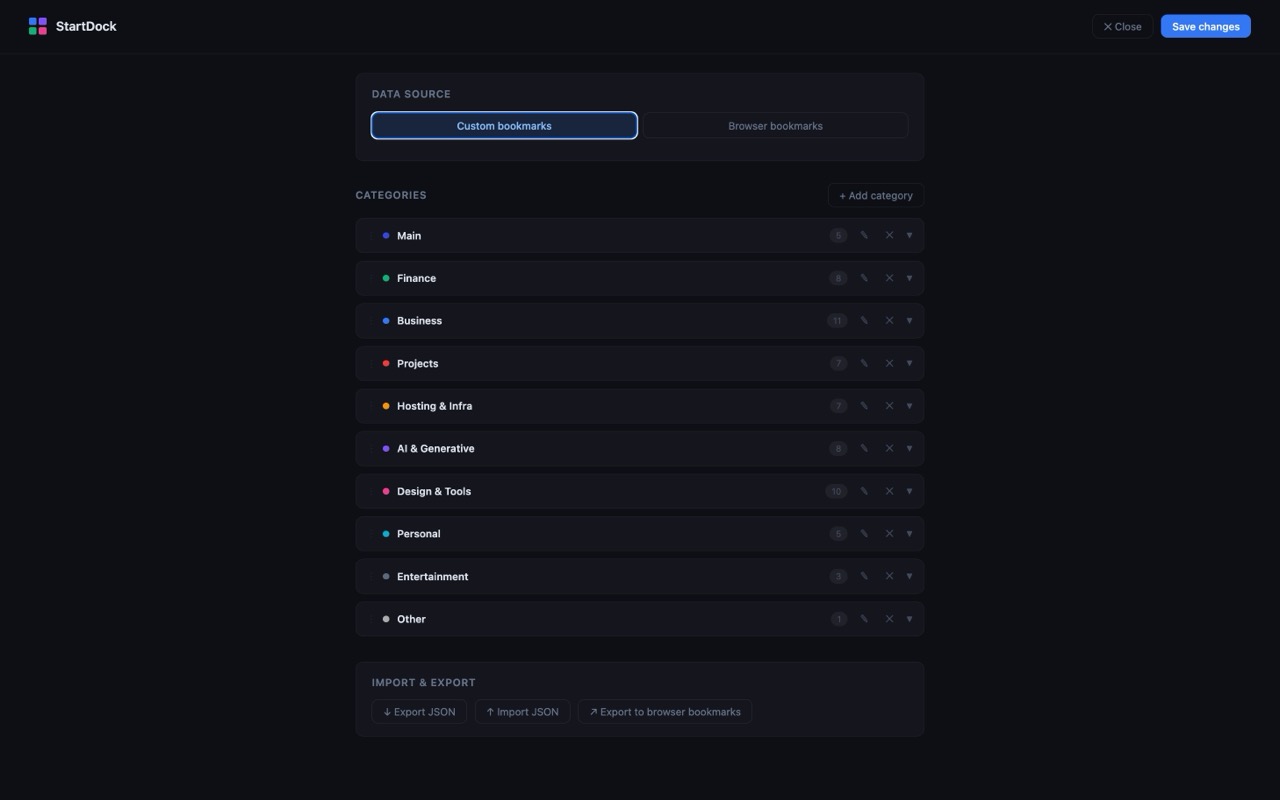Image resolution: width=1280 pixels, height=800 pixels.
Task: Delete the Personal category with its X icon
Action: 889,534
